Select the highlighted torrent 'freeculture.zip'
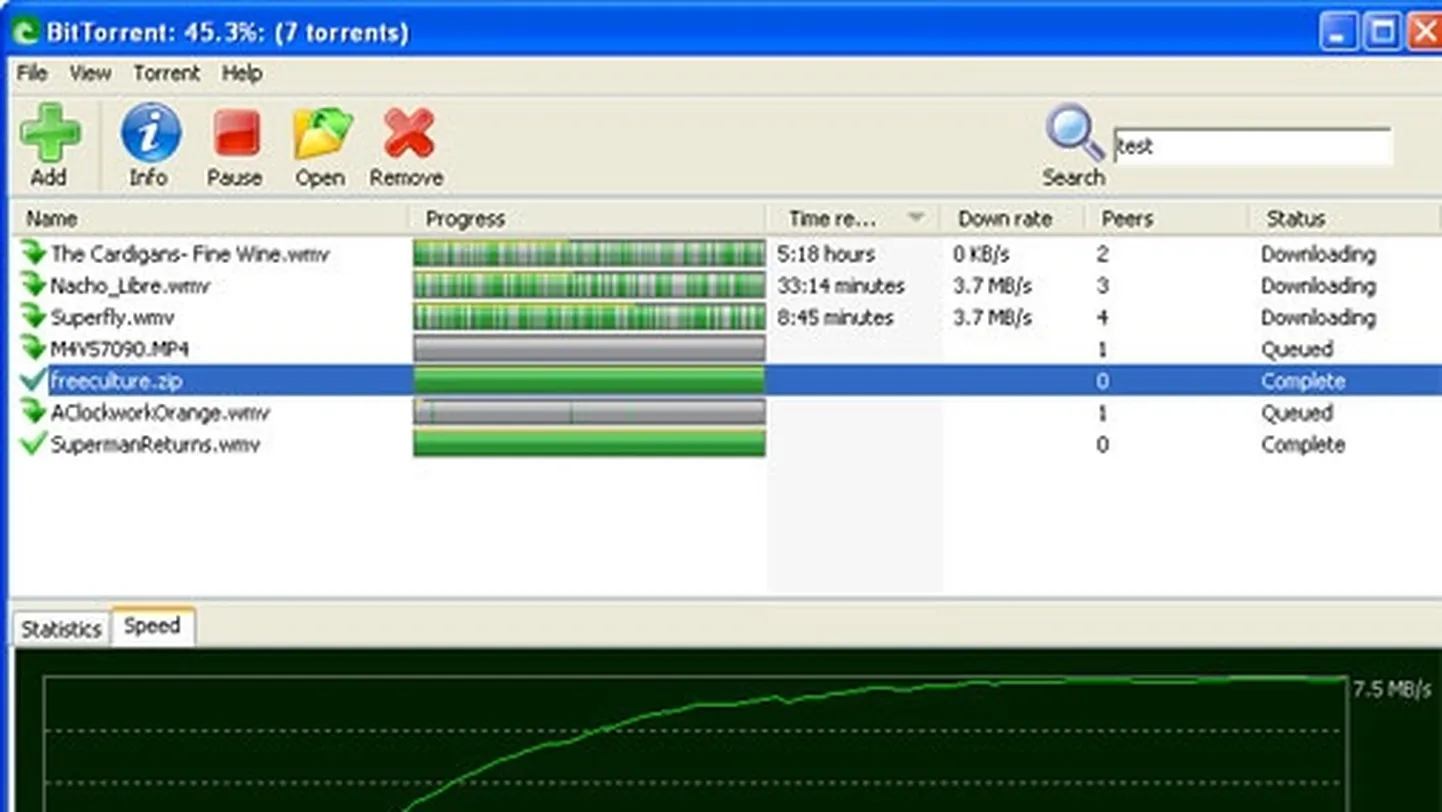The height and width of the screenshot is (812, 1442). pyautogui.click(x=116, y=380)
